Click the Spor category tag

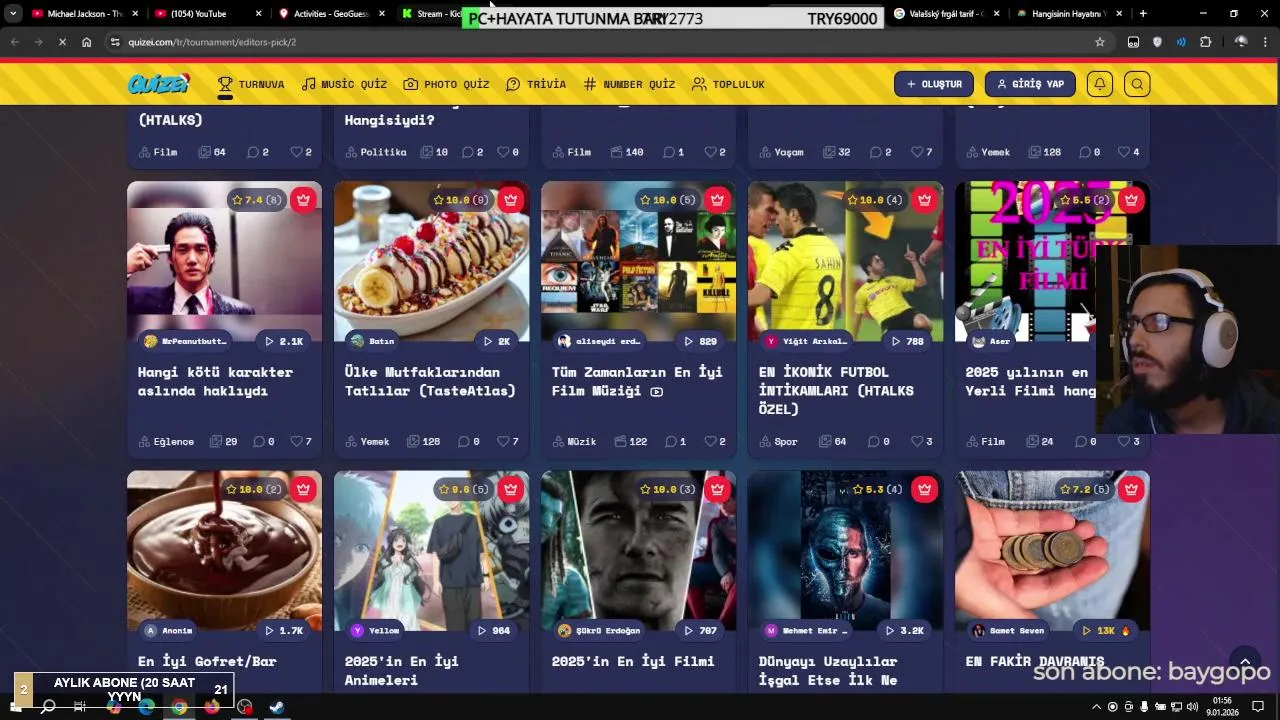(x=779, y=441)
